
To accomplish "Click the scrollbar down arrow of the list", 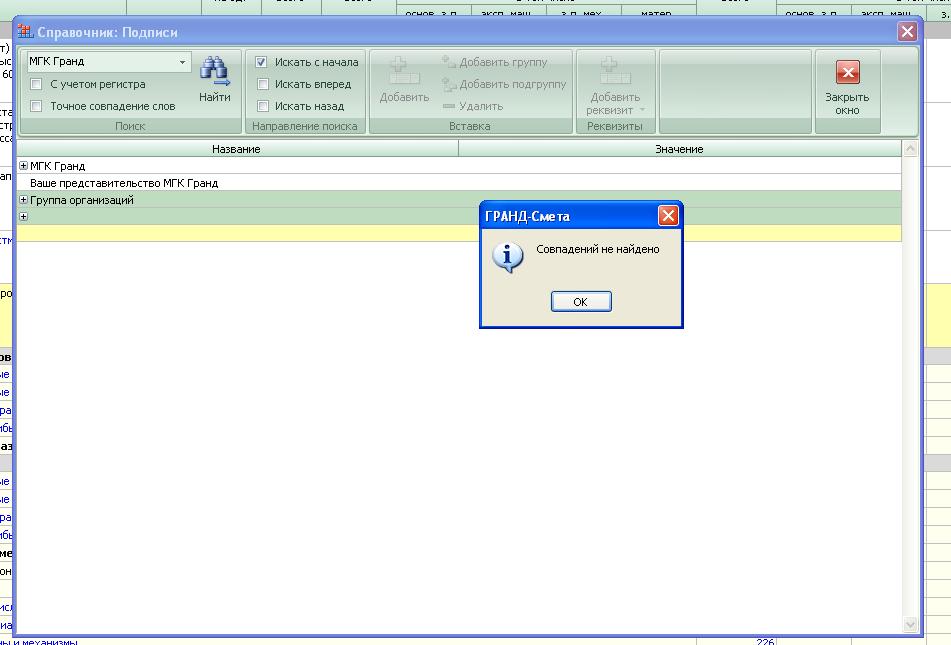I will coord(910,624).
